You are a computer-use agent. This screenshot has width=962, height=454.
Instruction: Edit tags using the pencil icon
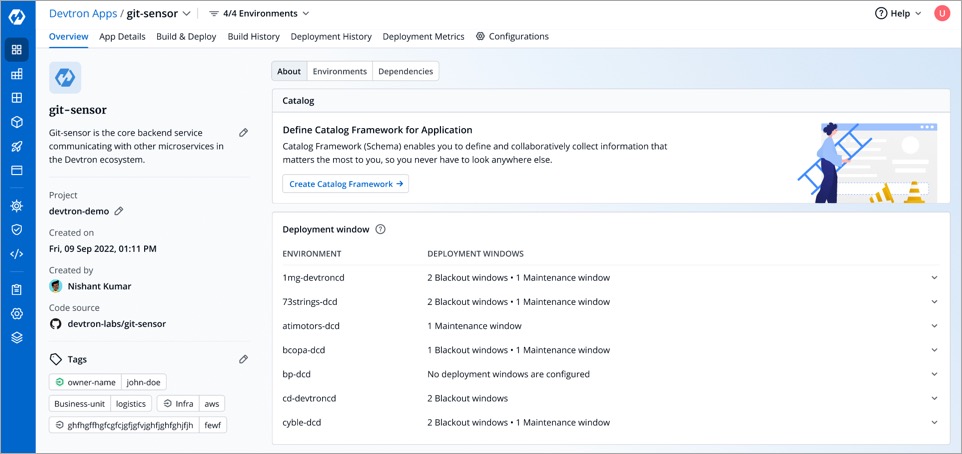tap(244, 359)
